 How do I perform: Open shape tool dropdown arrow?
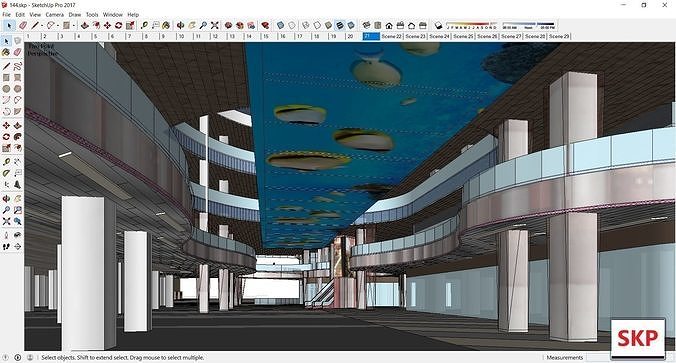pos(73,26)
